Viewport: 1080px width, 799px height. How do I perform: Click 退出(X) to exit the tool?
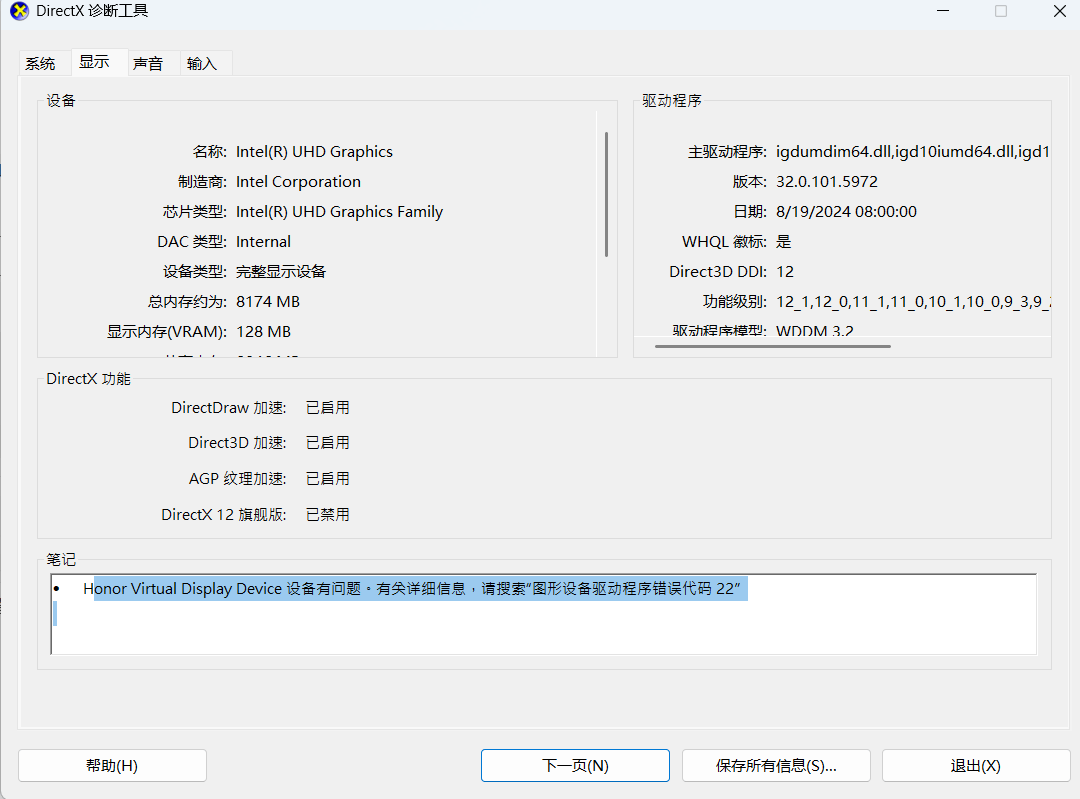pyautogui.click(x=975, y=765)
